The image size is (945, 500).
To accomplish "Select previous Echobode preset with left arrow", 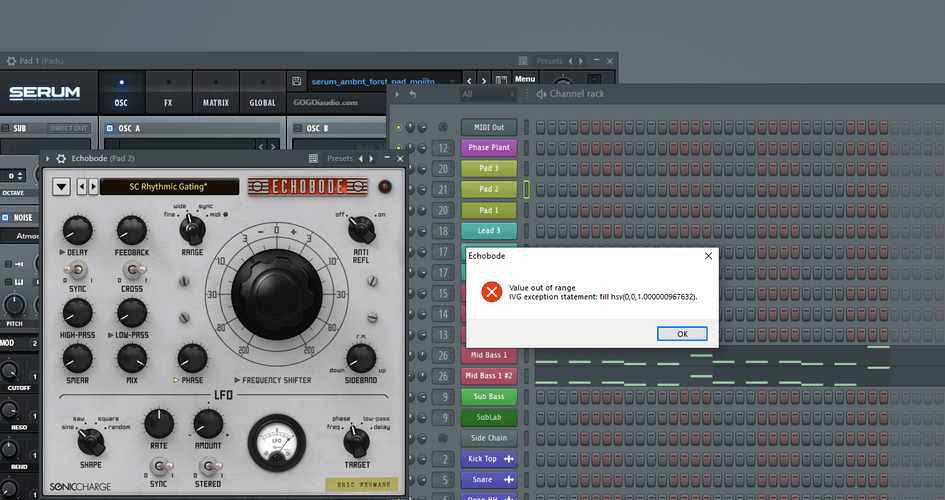I will tap(82, 187).
